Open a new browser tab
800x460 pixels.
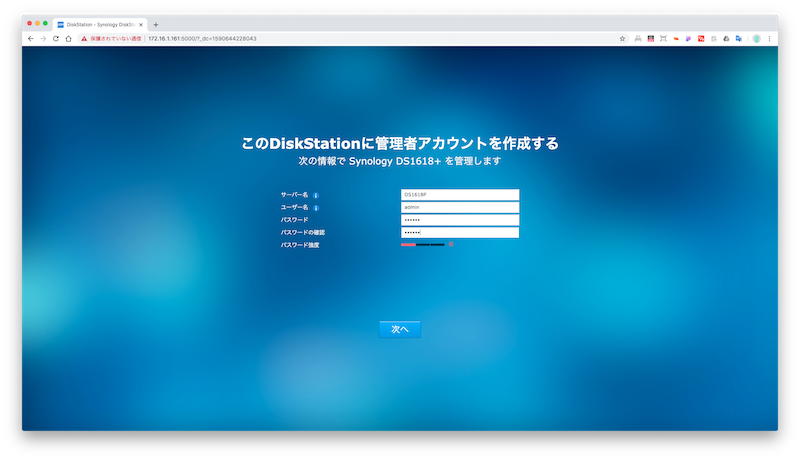156,24
